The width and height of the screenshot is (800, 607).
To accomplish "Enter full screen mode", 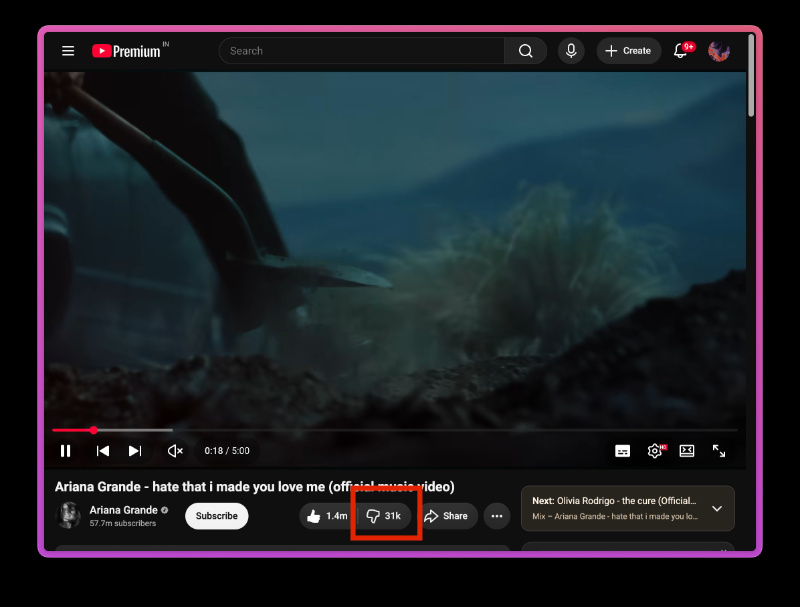I will coord(719,451).
